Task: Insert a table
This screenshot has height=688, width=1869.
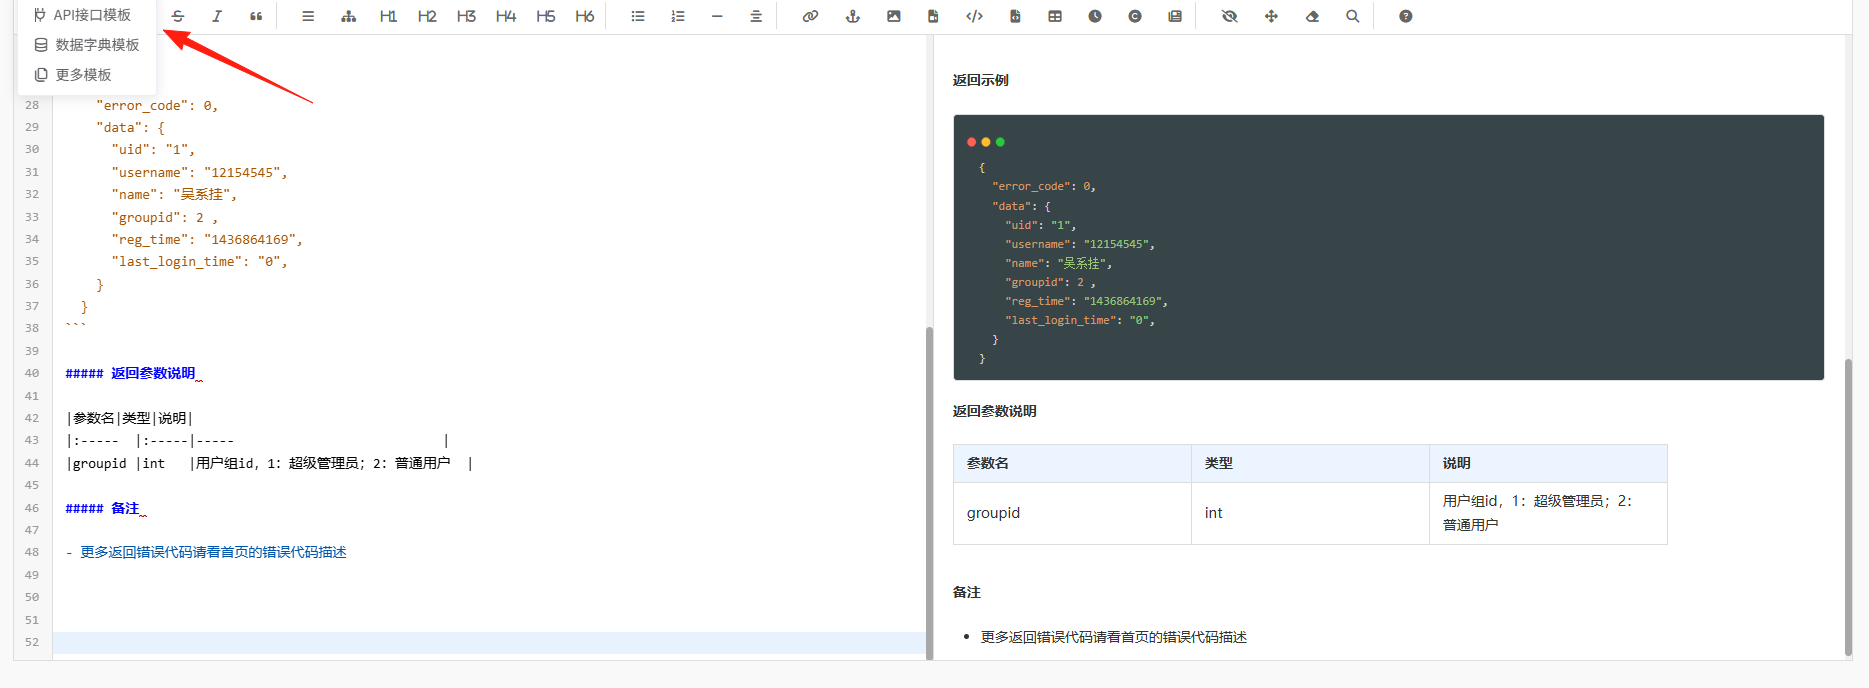Action: point(1055,16)
